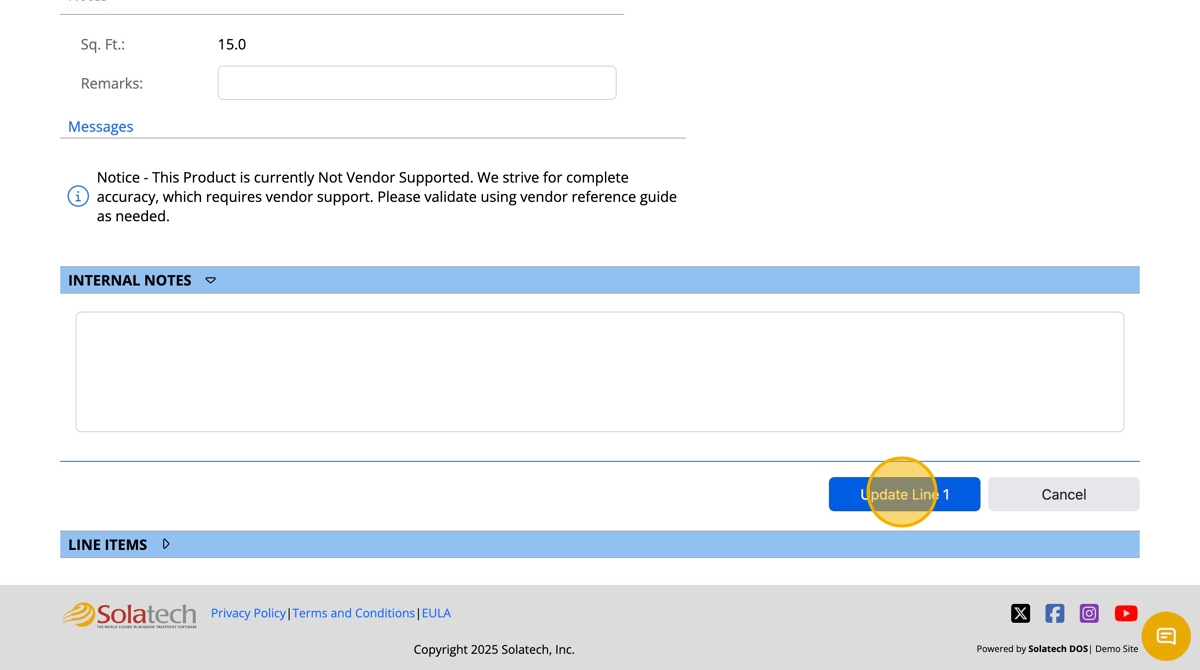Click inside the Internal Notes text area
This screenshot has height=670, width=1200.
point(600,372)
